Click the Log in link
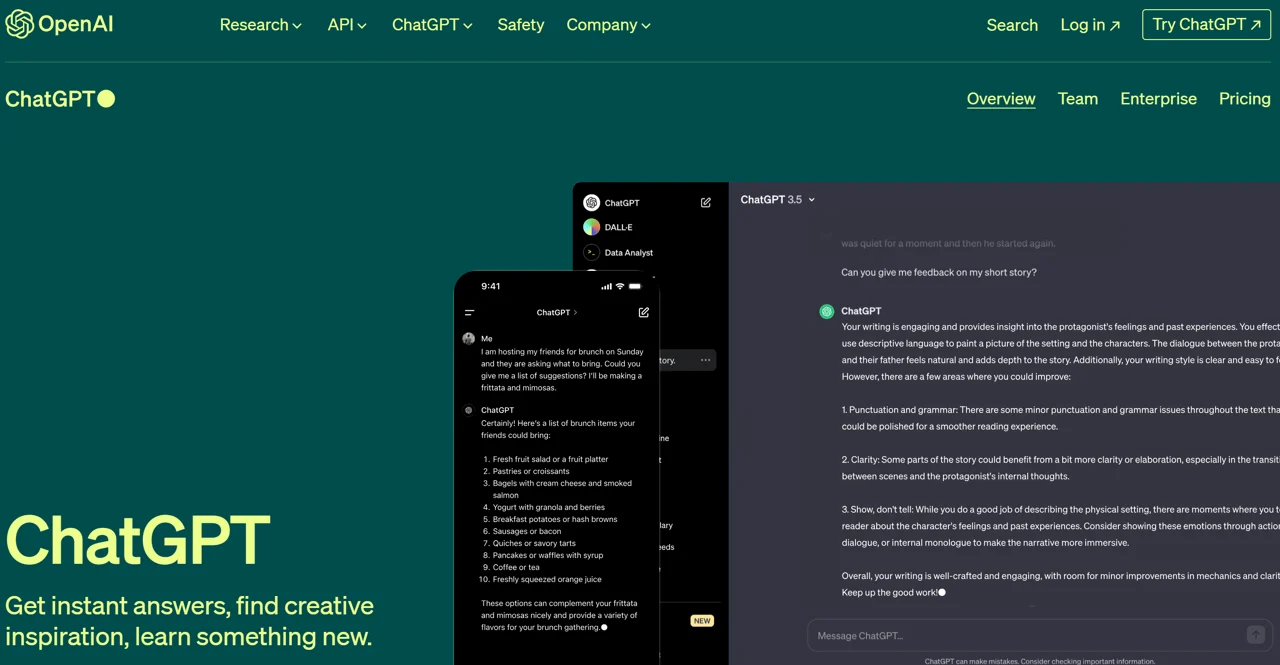 coord(1090,25)
